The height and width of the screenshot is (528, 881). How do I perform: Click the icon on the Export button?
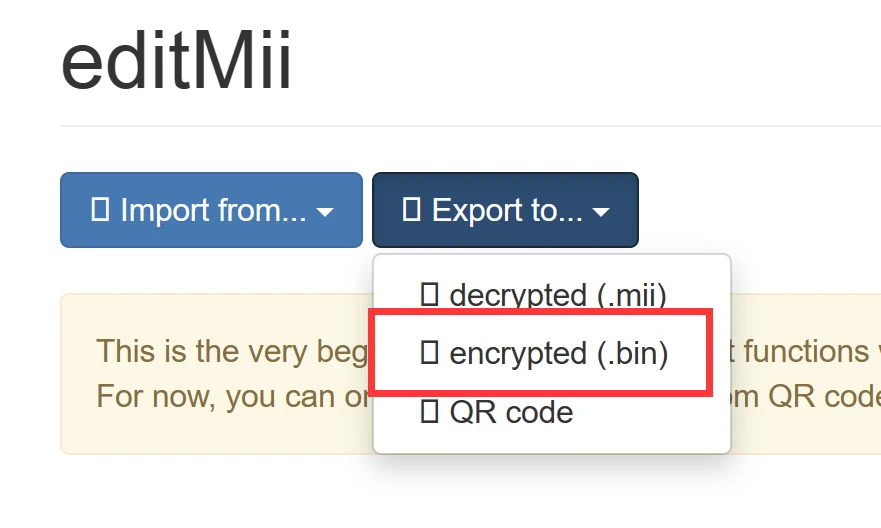point(411,210)
